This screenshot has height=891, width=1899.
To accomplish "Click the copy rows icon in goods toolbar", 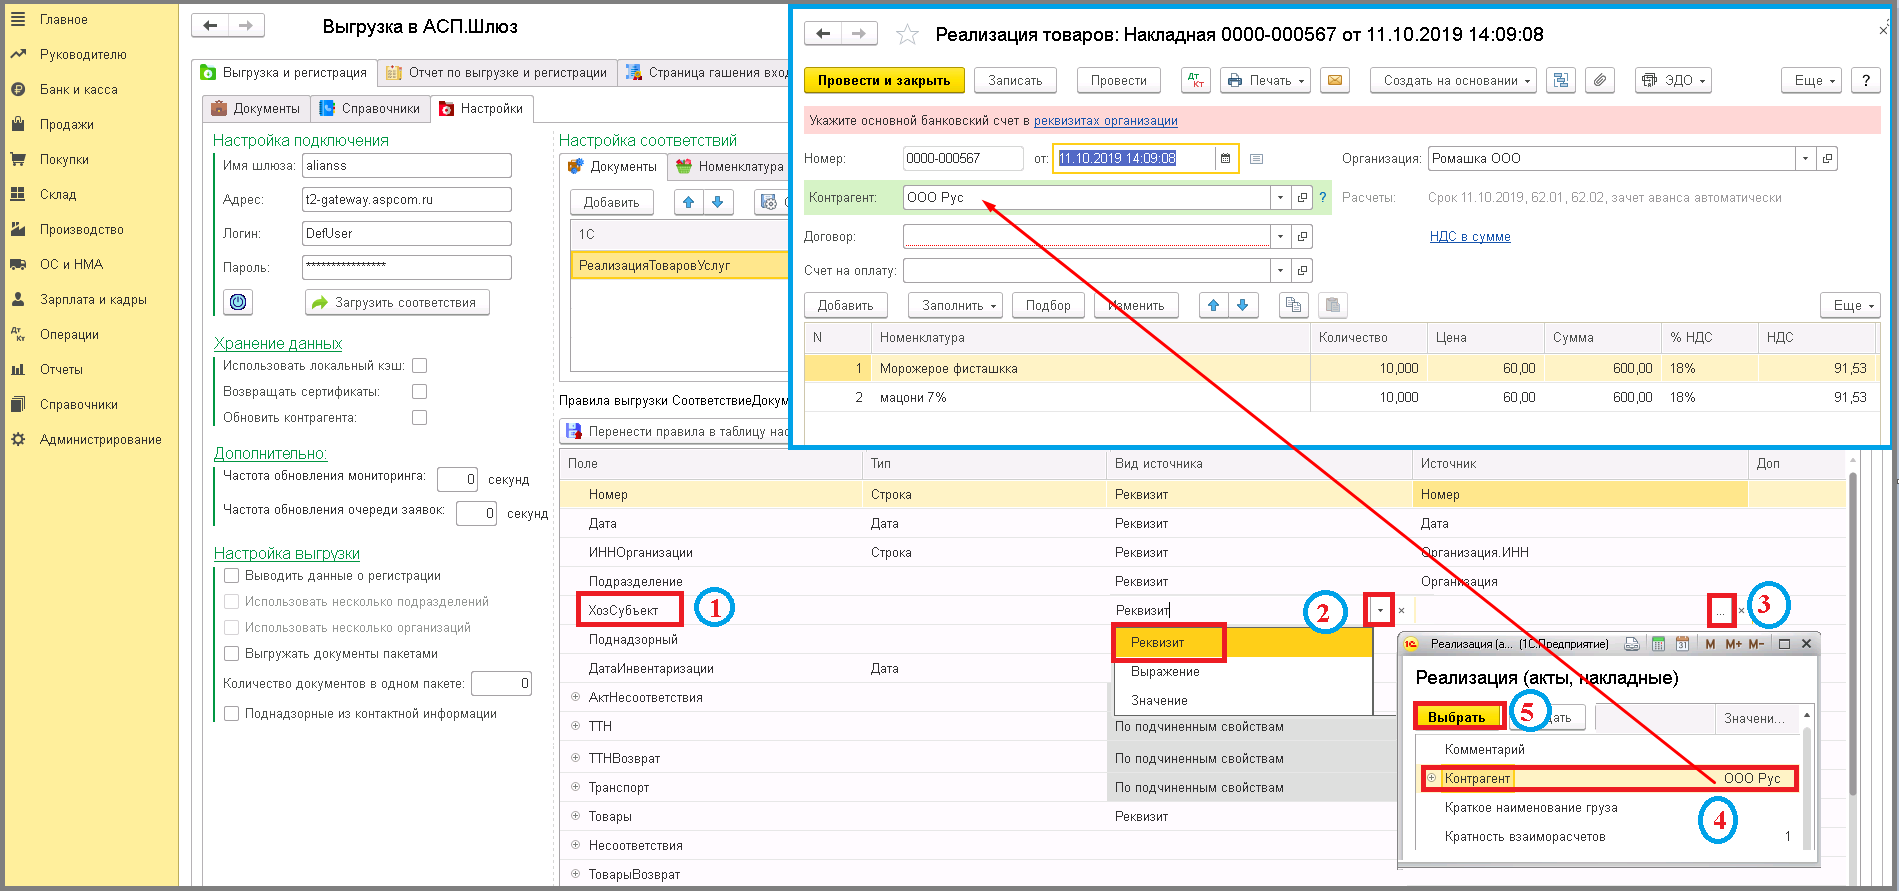I will (x=1293, y=306).
